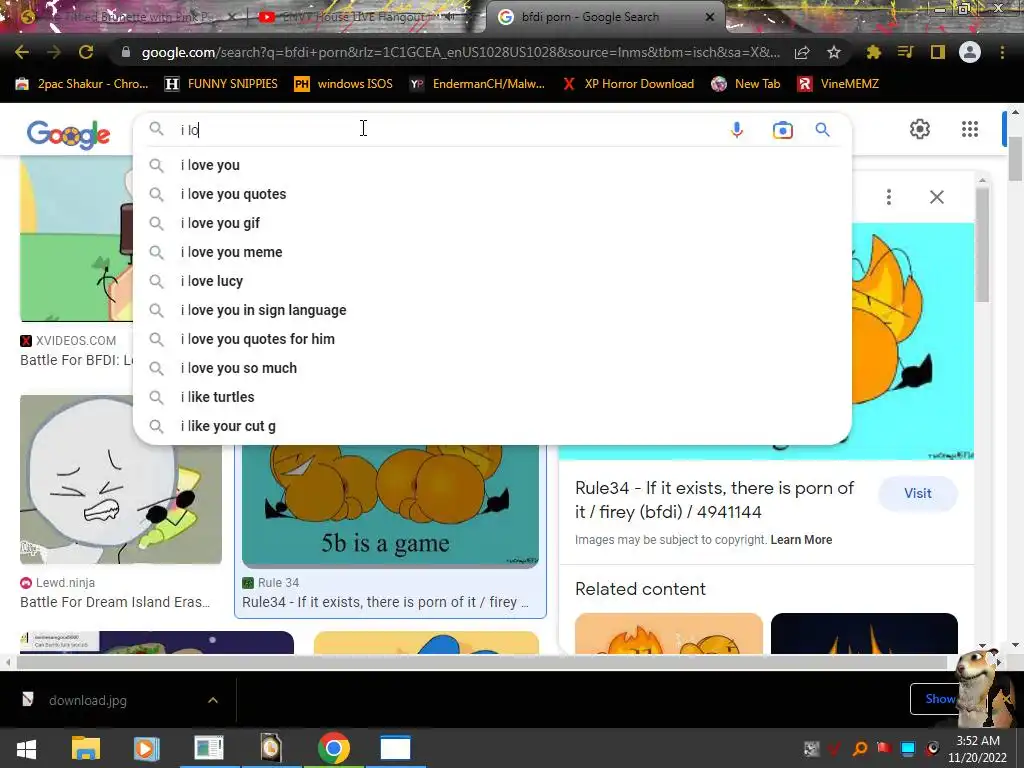The width and height of the screenshot is (1024, 768).
Task: Bookmark this page with the star icon
Action: [x=833, y=52]
